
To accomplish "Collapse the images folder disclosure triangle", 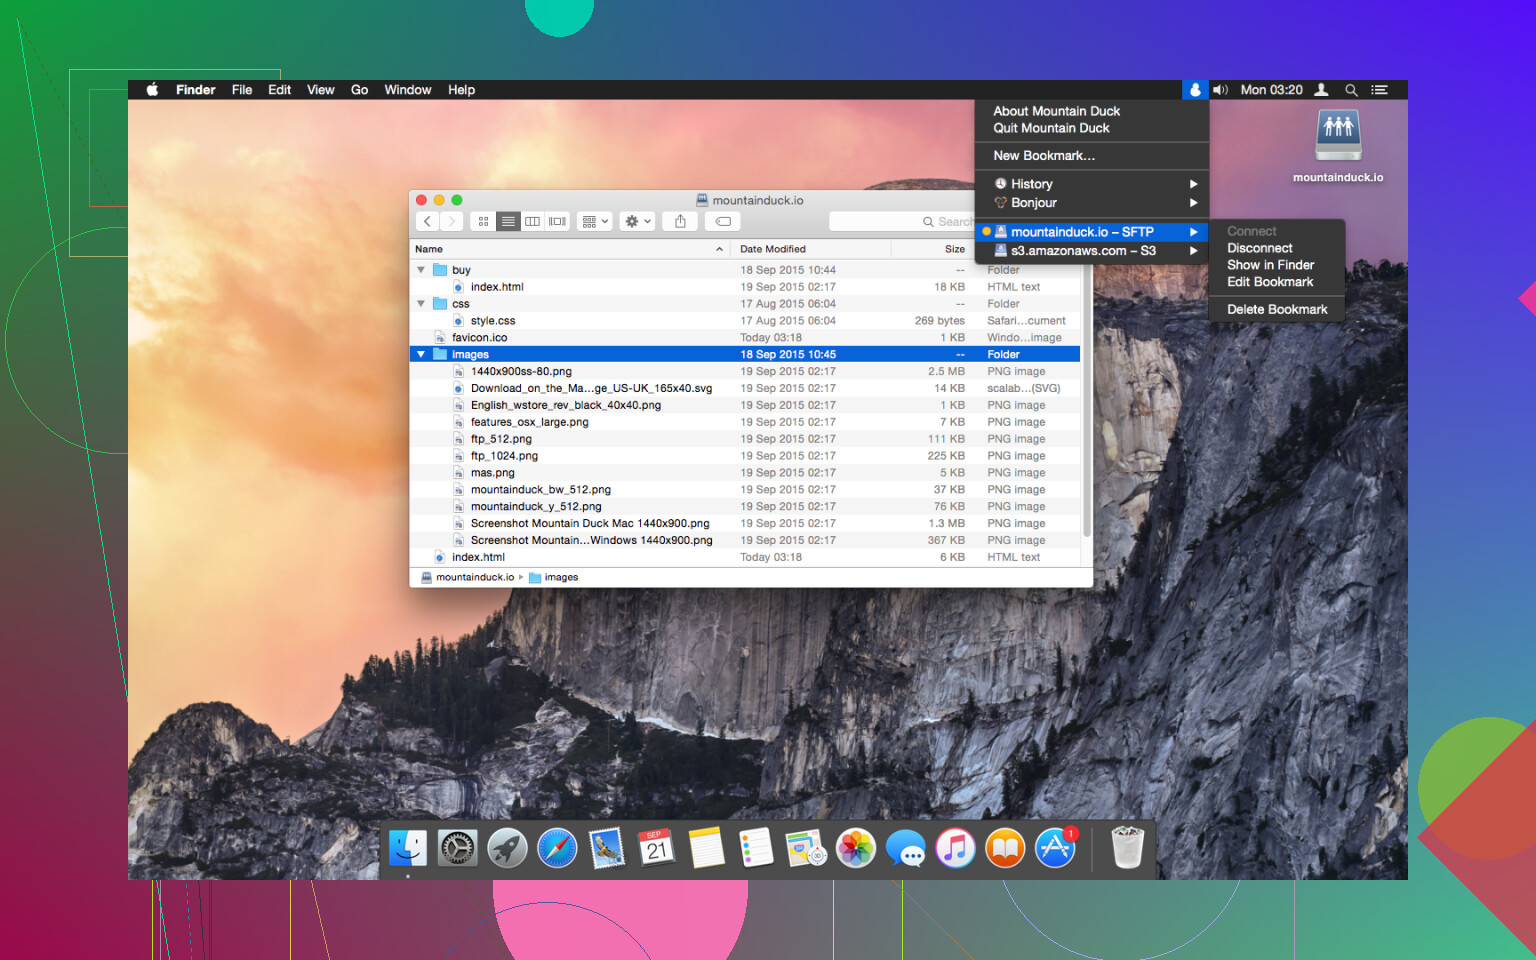I will [x=421, y=354].
